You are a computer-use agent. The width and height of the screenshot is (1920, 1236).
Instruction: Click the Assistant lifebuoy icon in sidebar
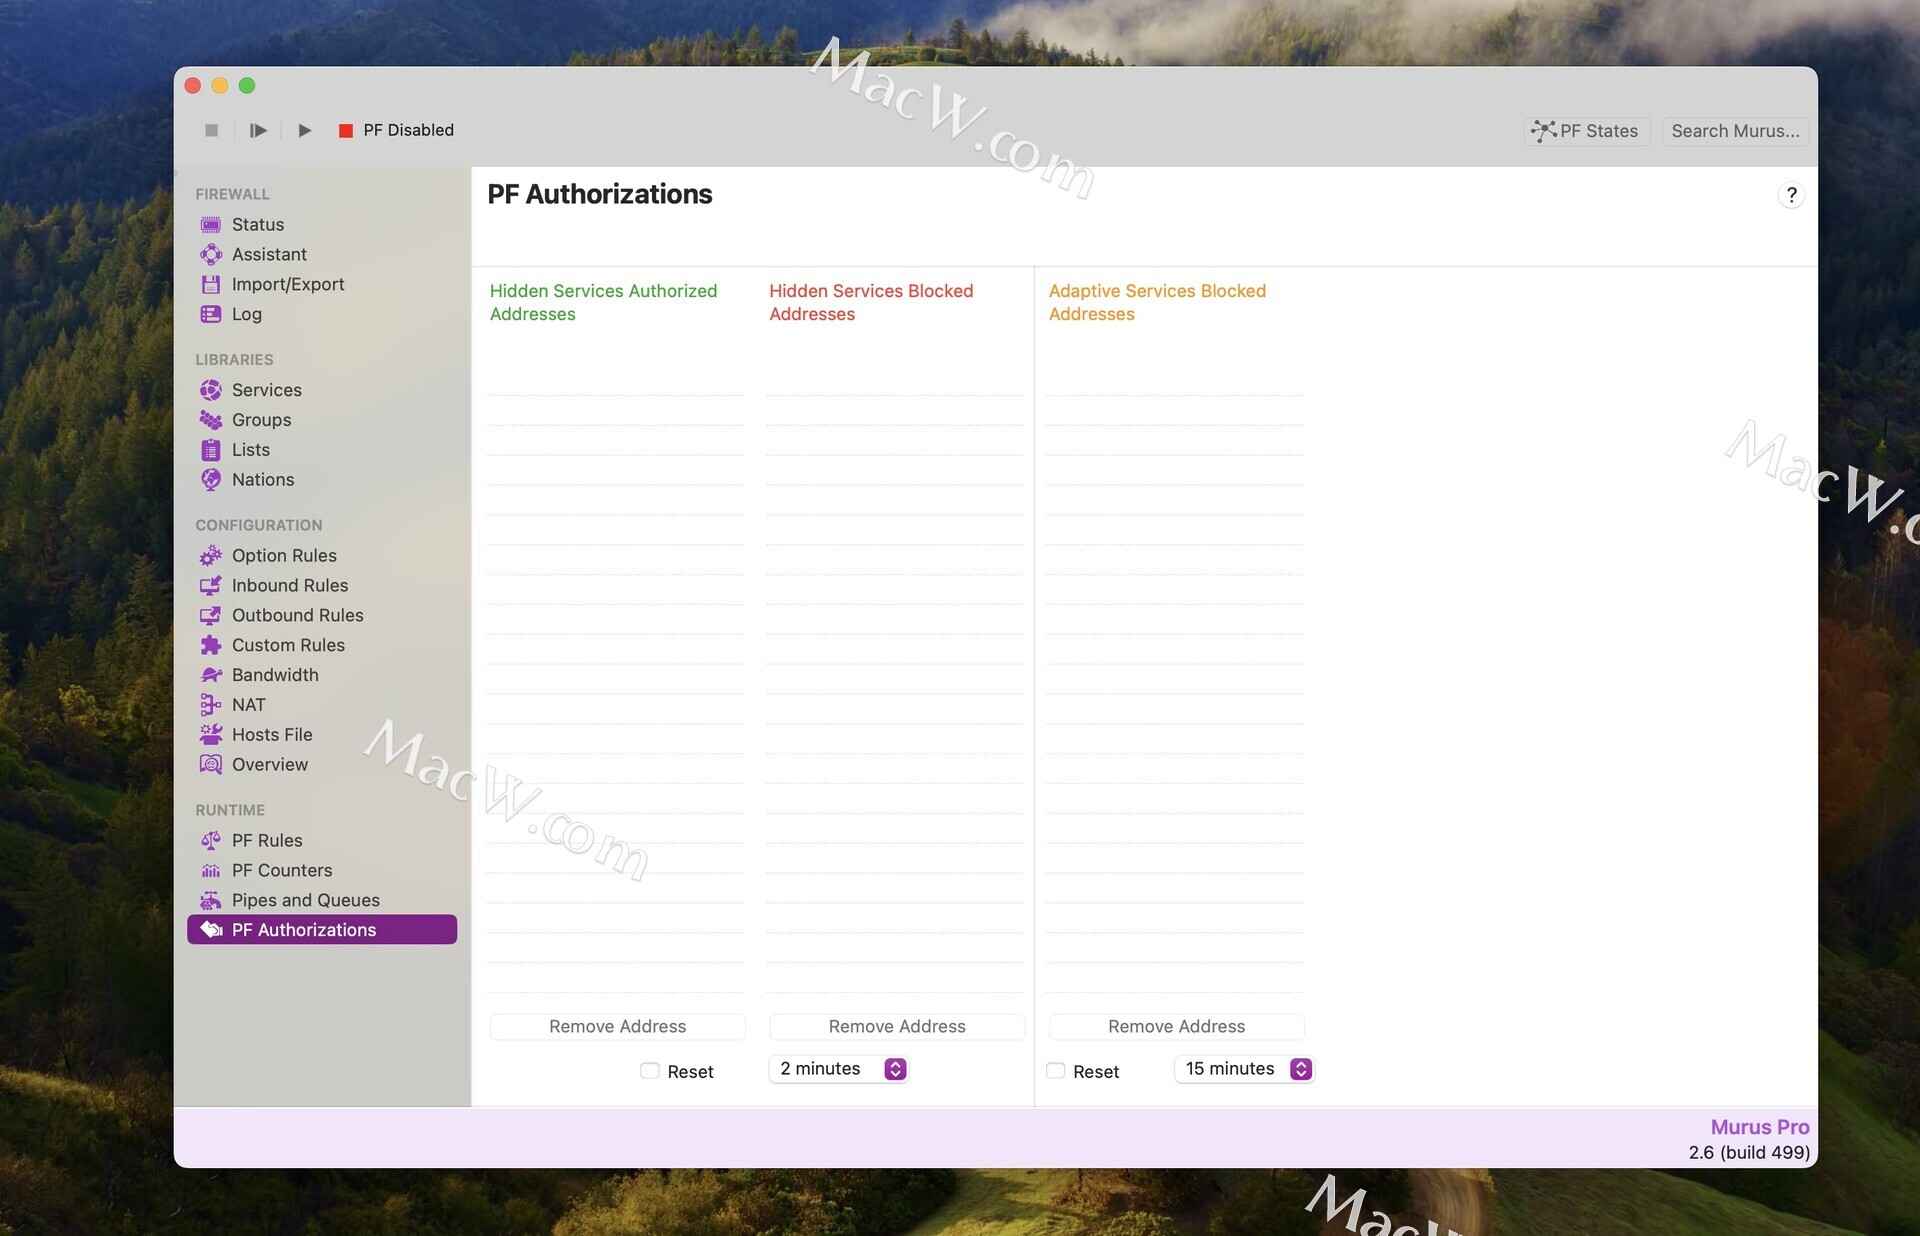tap(211, 255)
